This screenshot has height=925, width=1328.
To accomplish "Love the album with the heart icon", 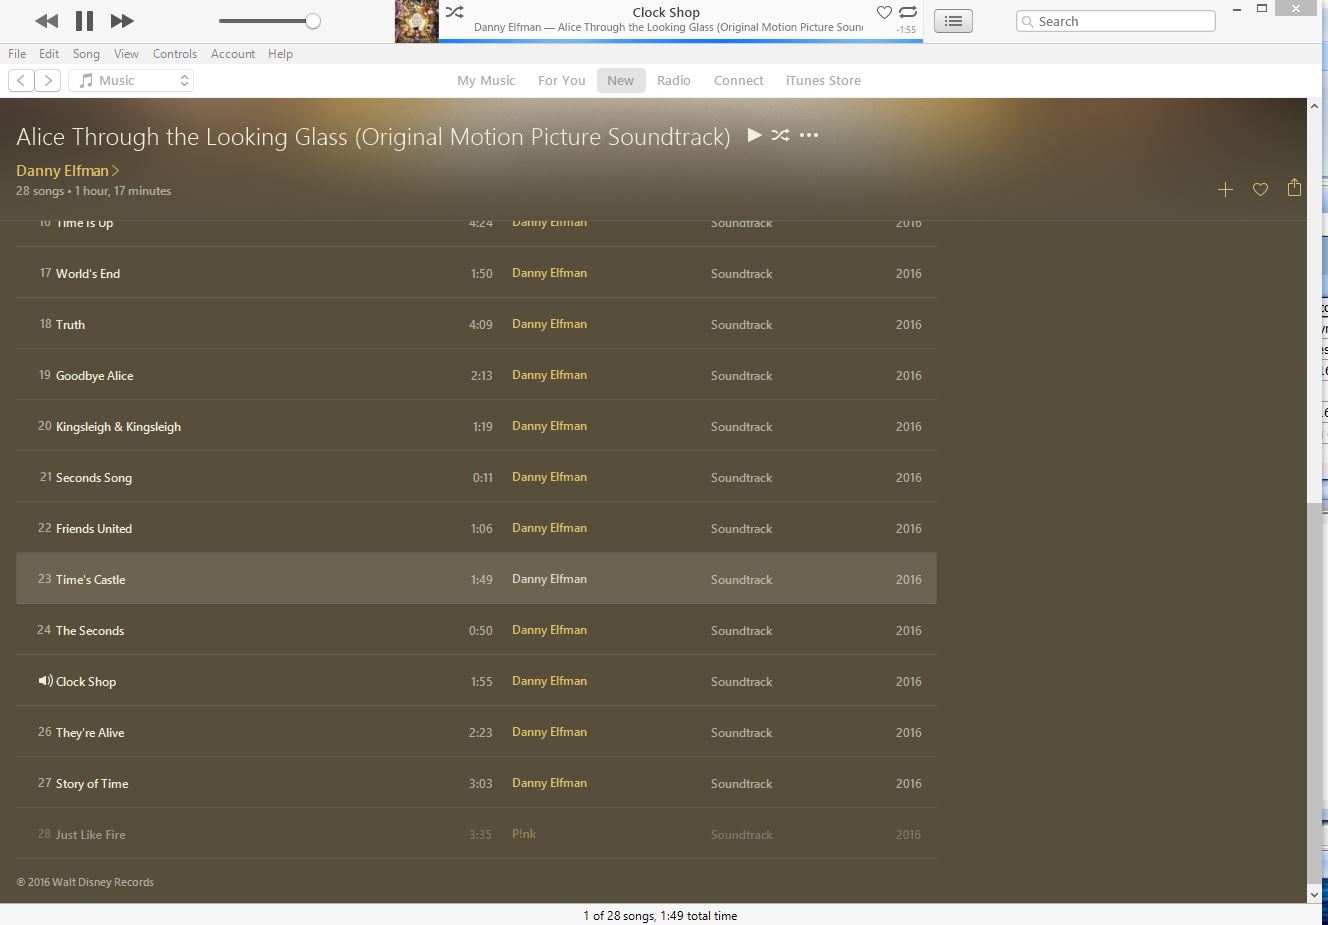I will point(1260,190).
